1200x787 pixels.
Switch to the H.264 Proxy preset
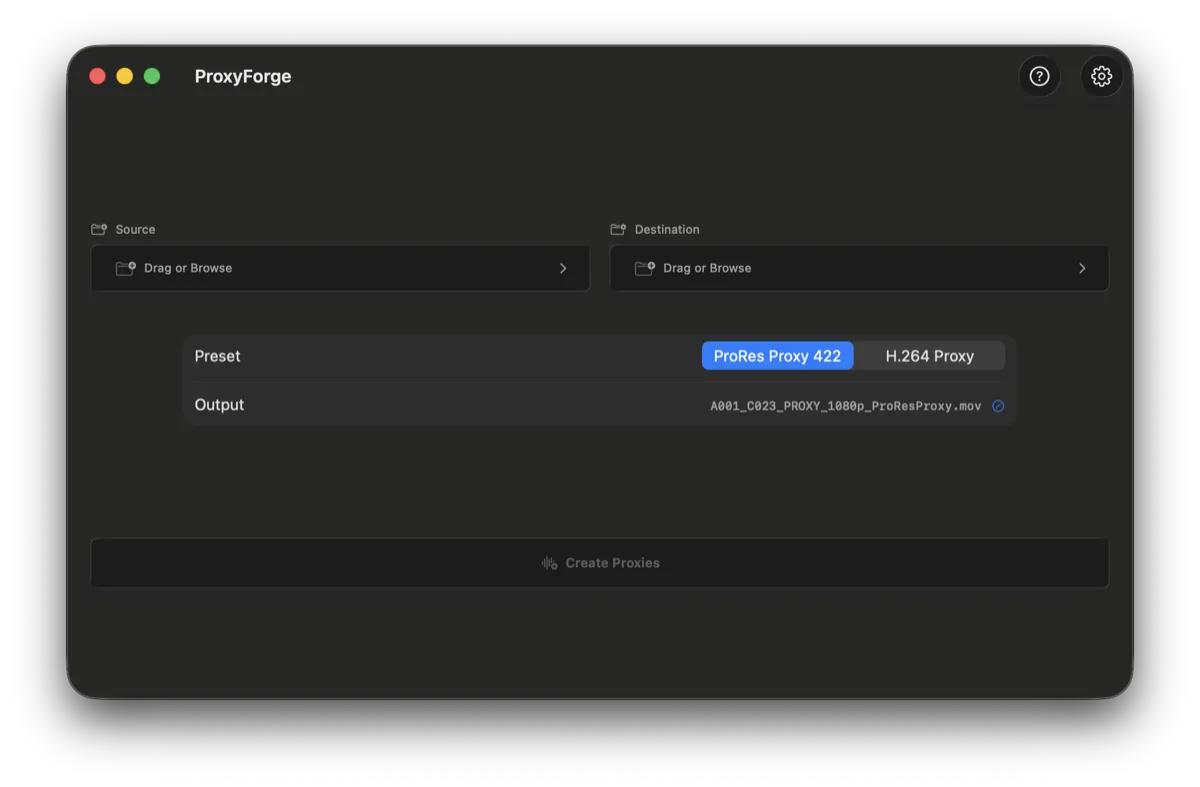[930, 355]
